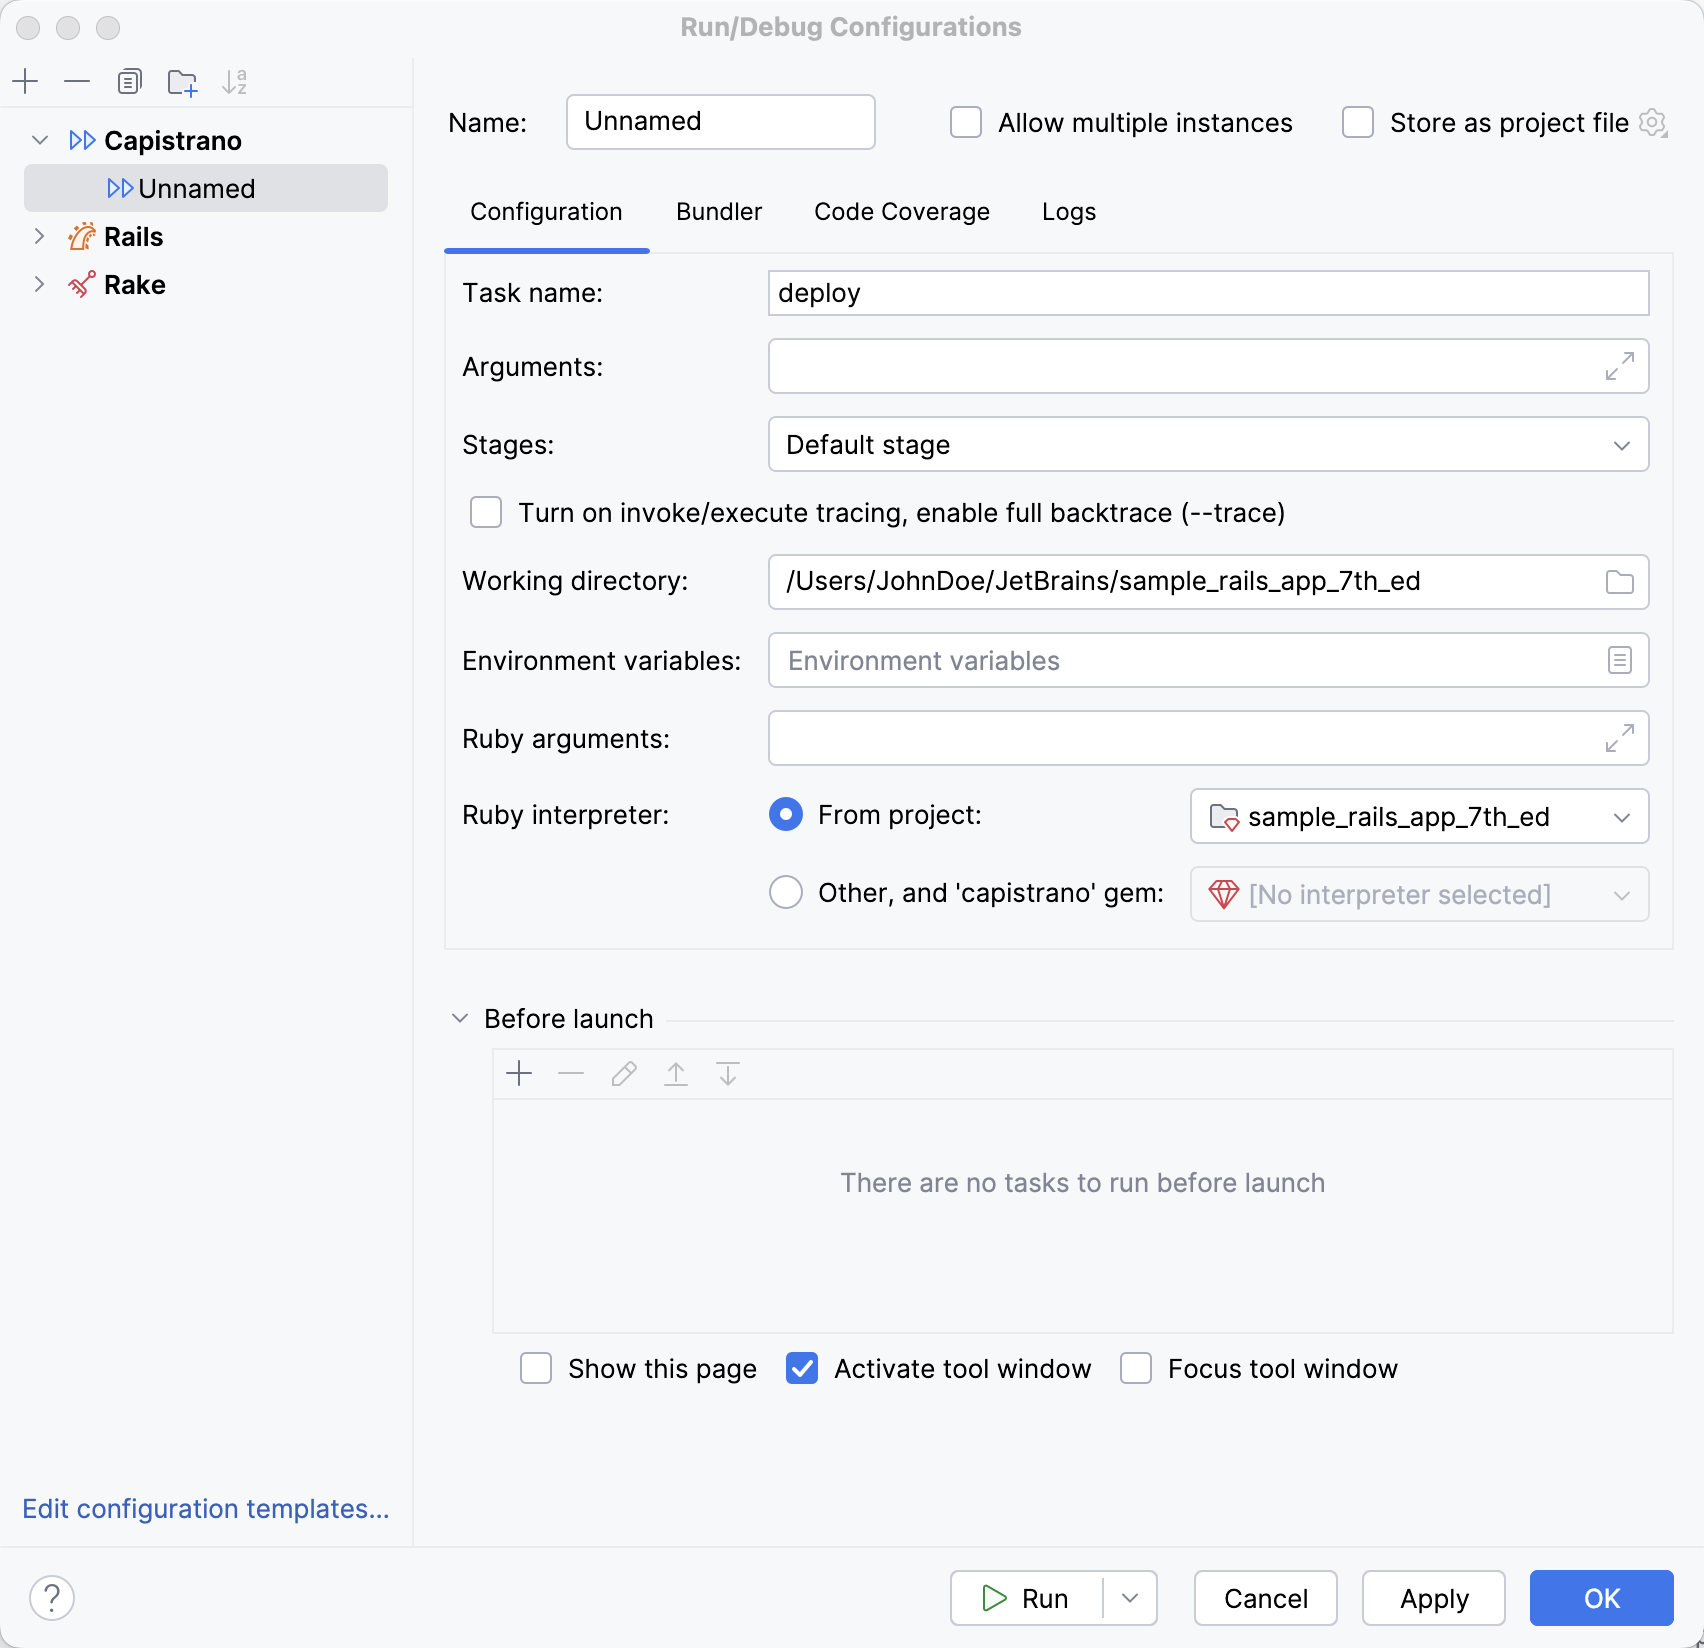
Task: Add a new run configuration
Action: point(25,82)
